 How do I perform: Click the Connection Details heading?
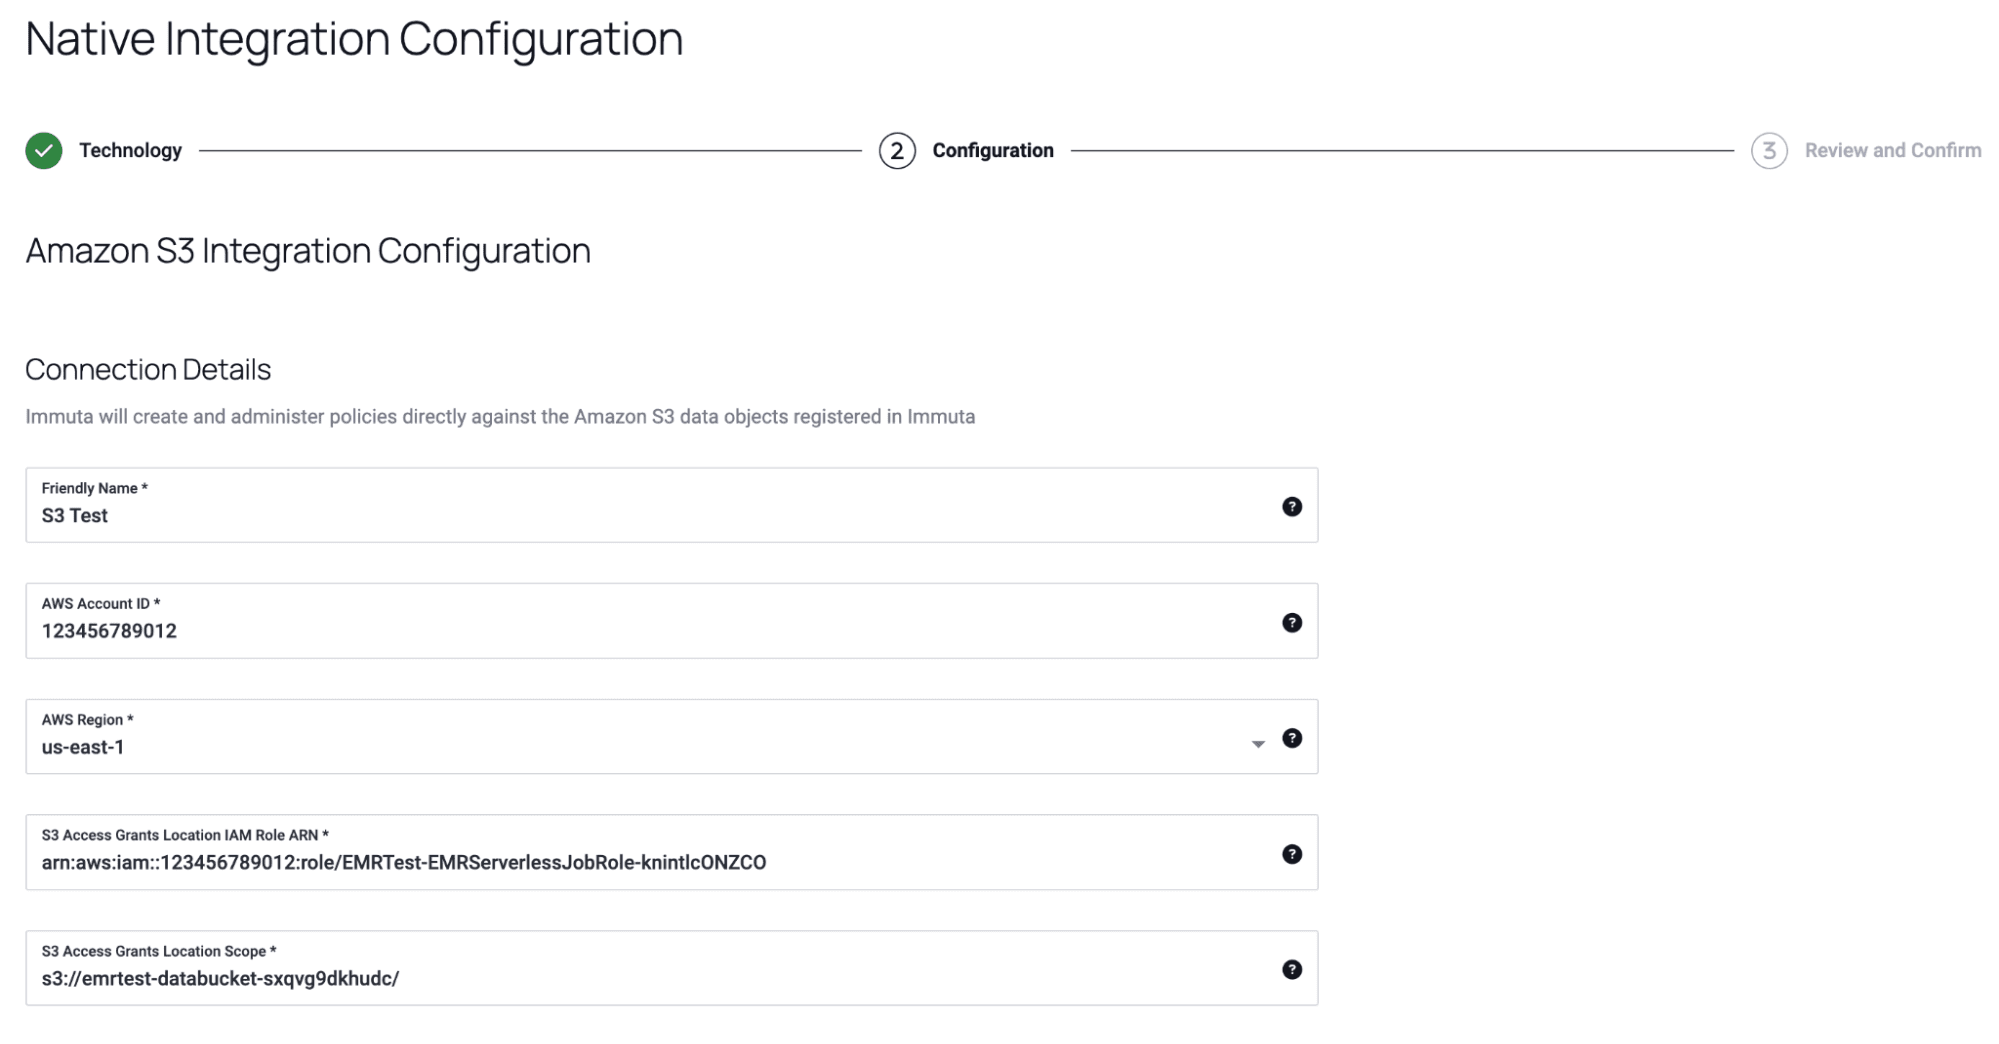(148, 370)
